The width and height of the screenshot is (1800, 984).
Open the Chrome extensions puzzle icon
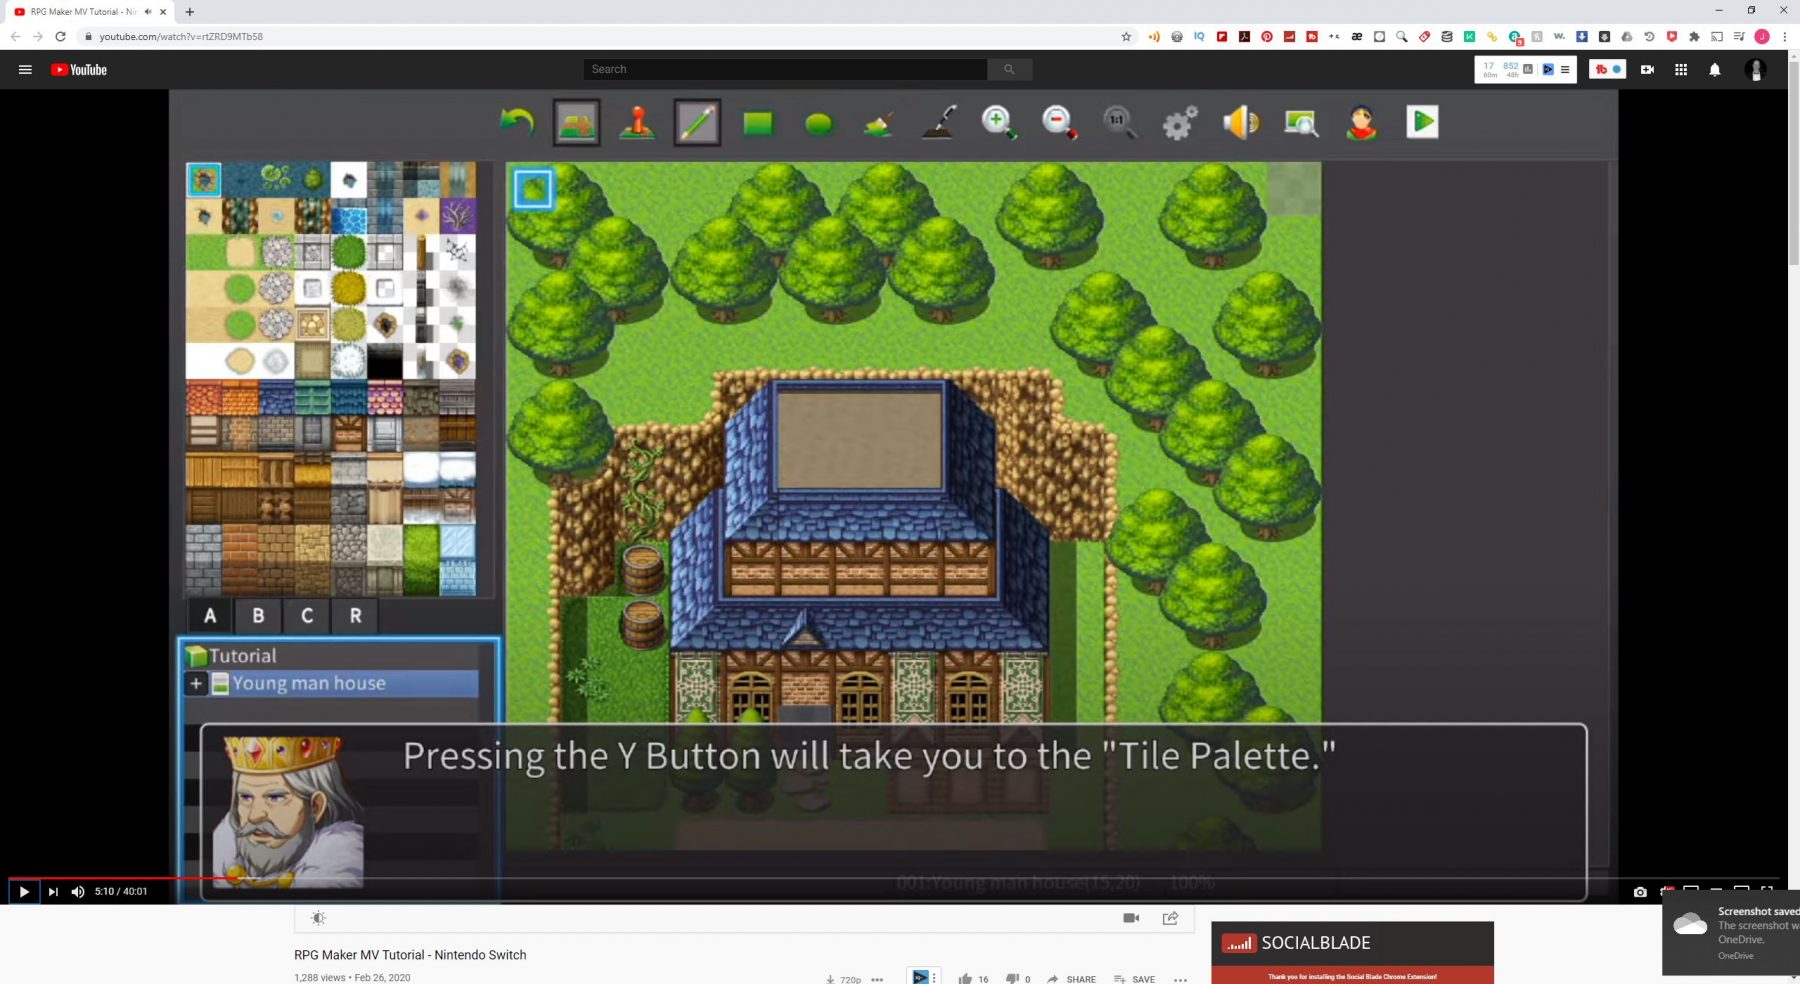pyautogui.click(x=1694, y=36)
